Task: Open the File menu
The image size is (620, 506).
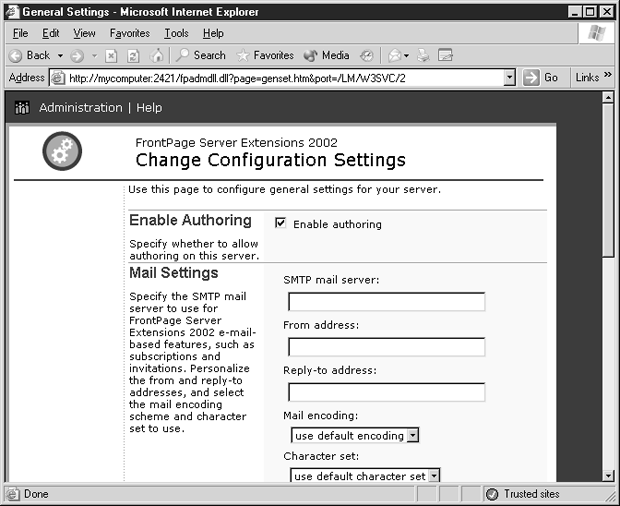Action: (20, 33)
